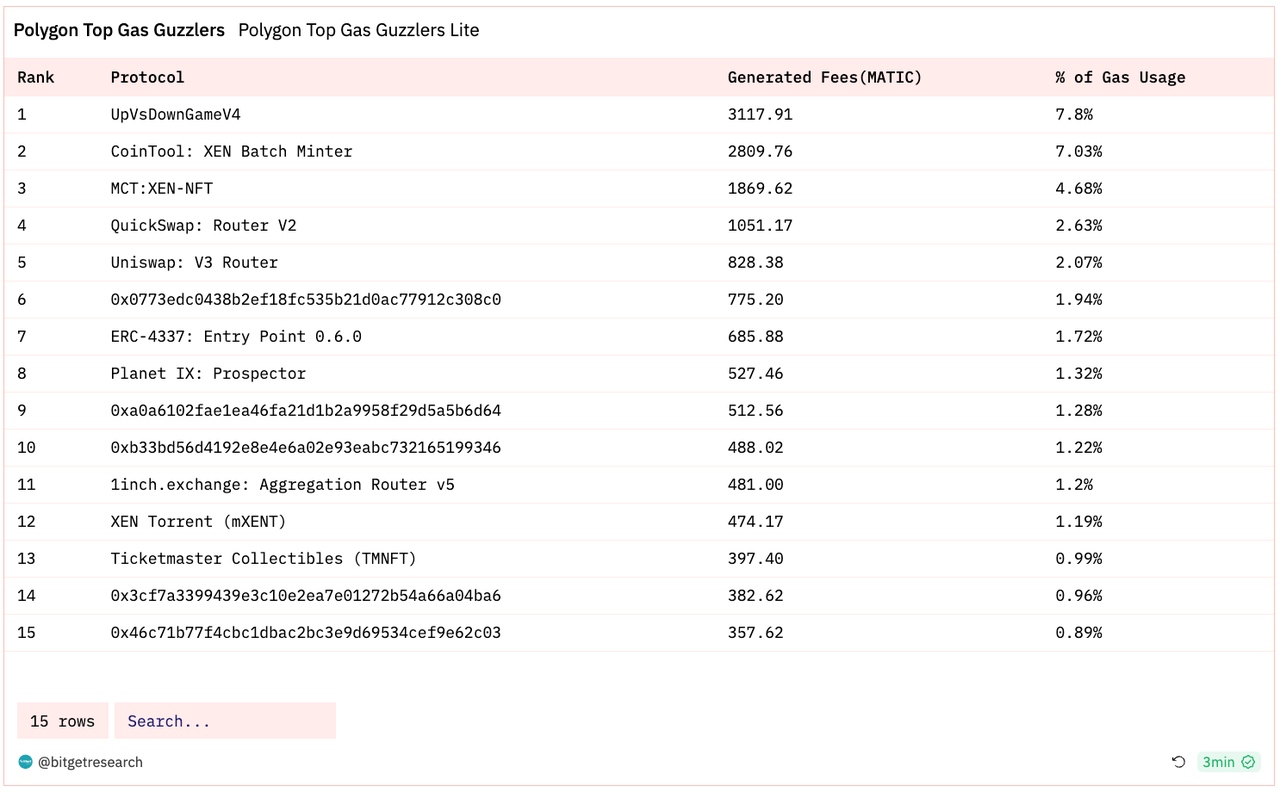The height and width of the screenshot is (792, 1280).
Task: Click the 512.56 fees value
Action: point(755,410)
